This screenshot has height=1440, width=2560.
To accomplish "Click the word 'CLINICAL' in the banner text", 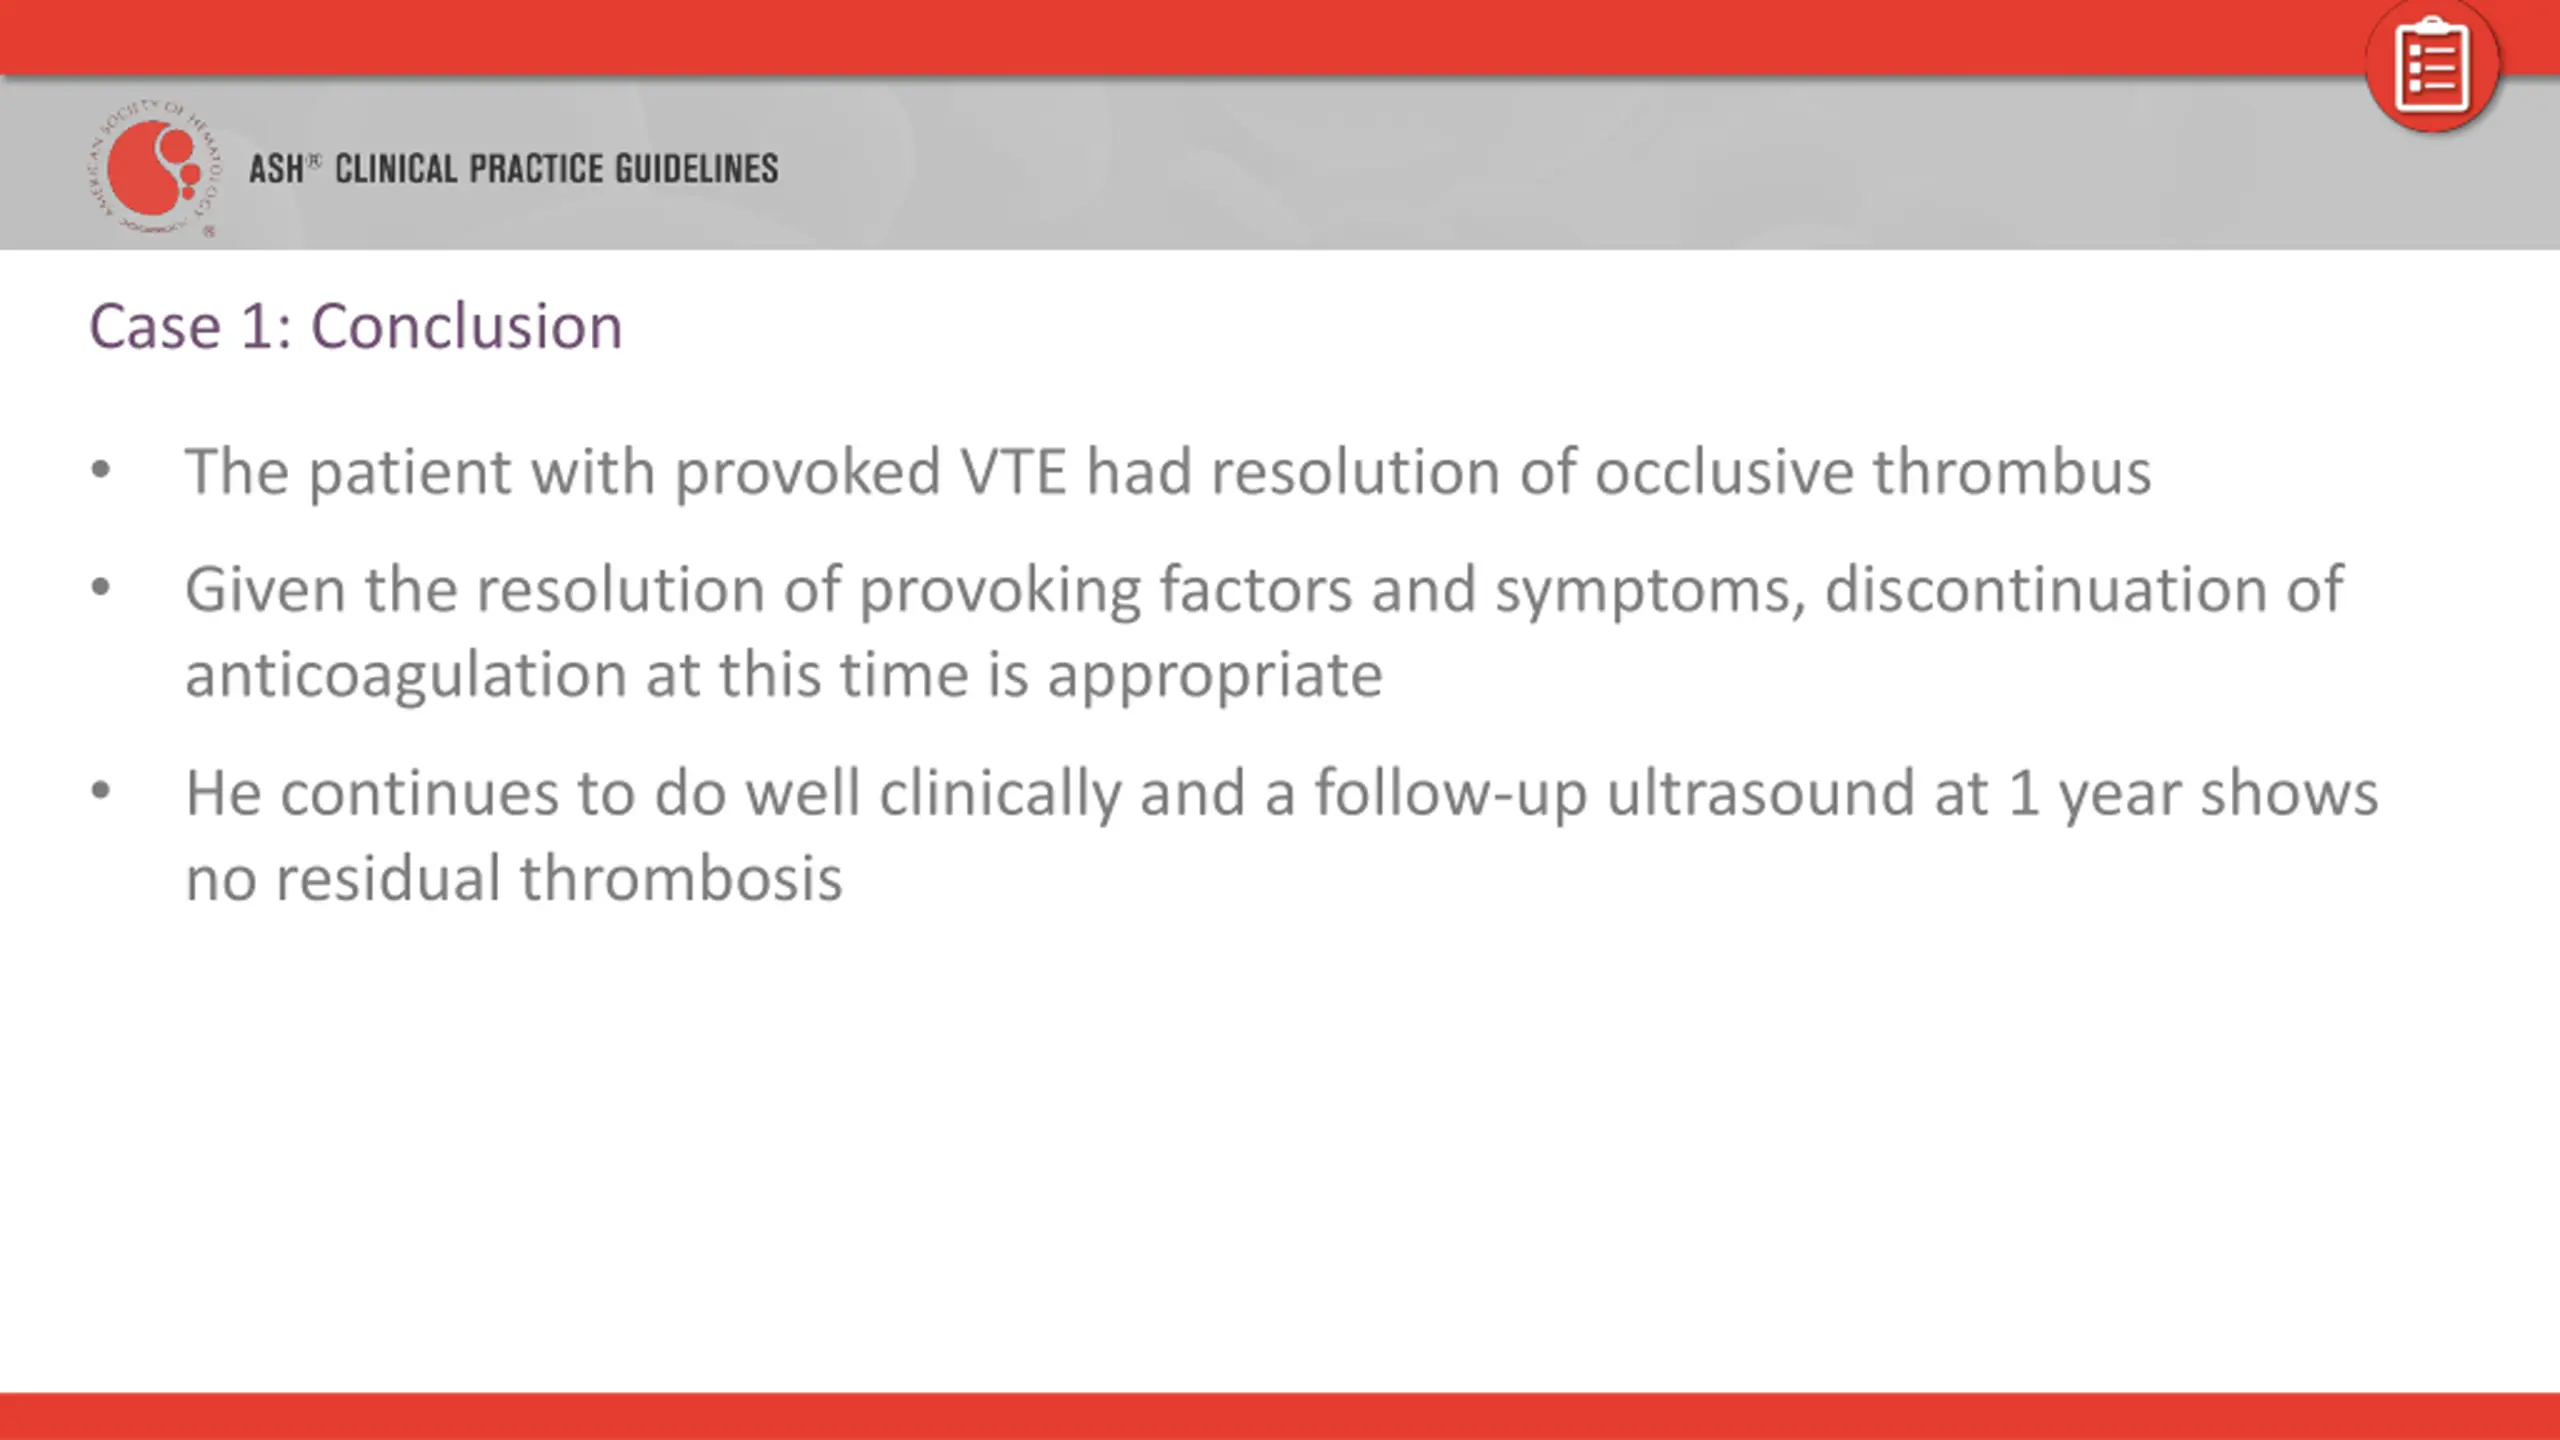I will [x=395, y=168].
